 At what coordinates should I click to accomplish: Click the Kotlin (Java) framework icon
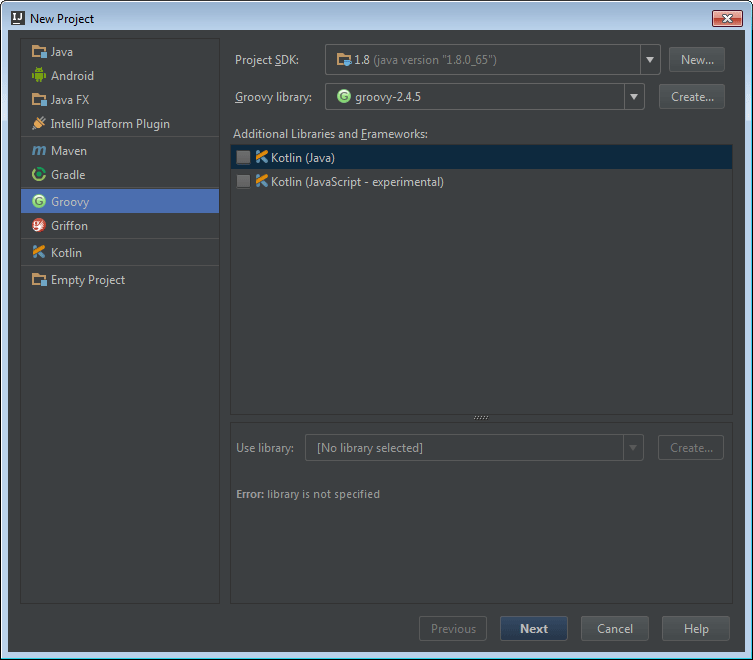(x=262, y=157)
